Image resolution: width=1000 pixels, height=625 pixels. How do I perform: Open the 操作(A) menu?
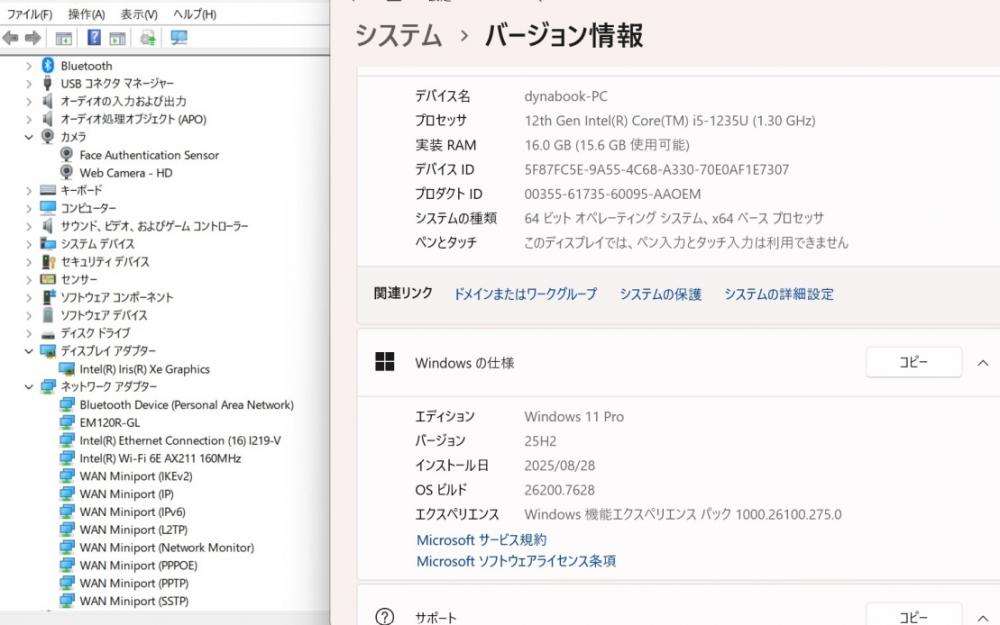pyautogui.click(x=86, y=15)
